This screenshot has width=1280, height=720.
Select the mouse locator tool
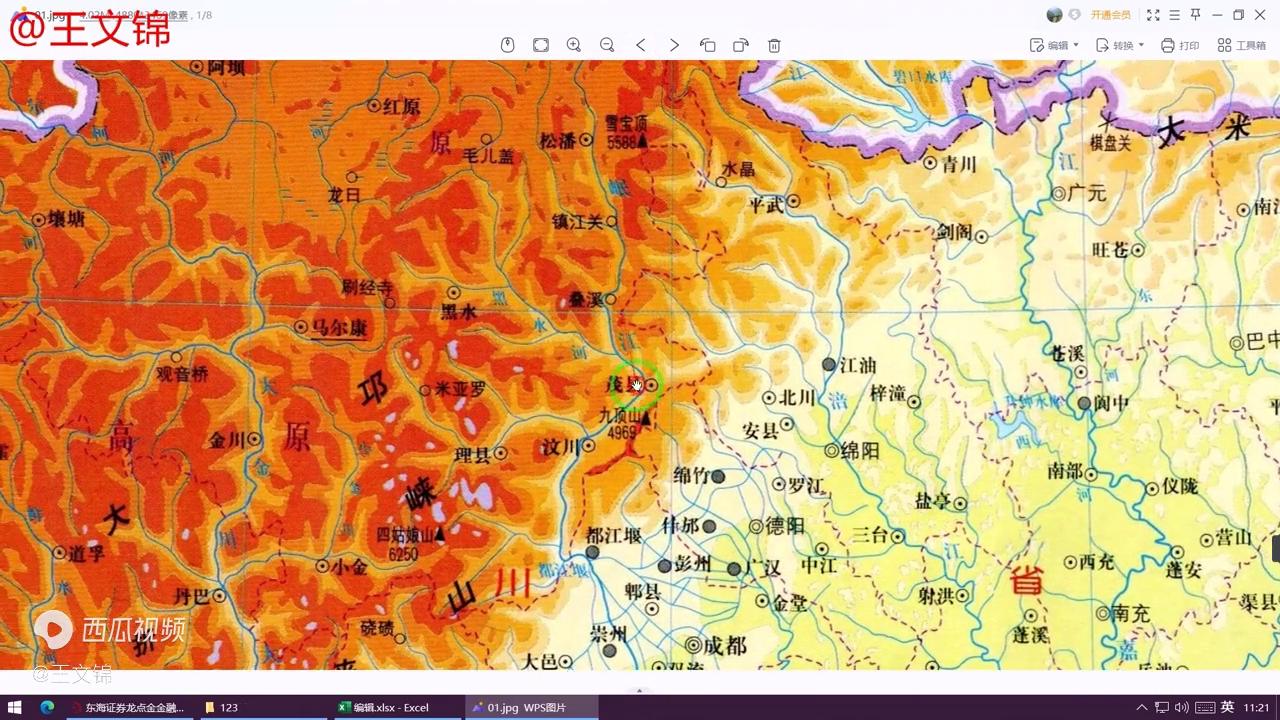click(508, 45)
